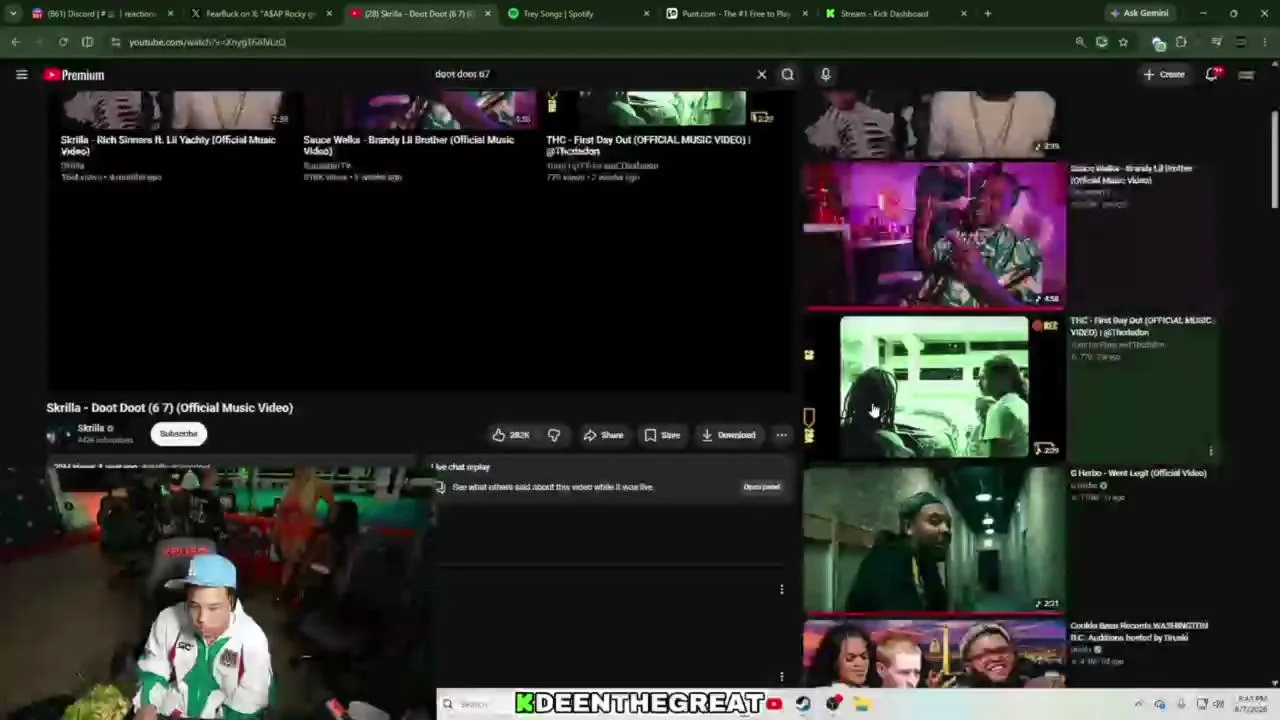This screenshot has width=1280, height=720.
Task: Open the G Herbo Went Legit thumbnail
Action: pyautogui.click(x=934, y=540)
